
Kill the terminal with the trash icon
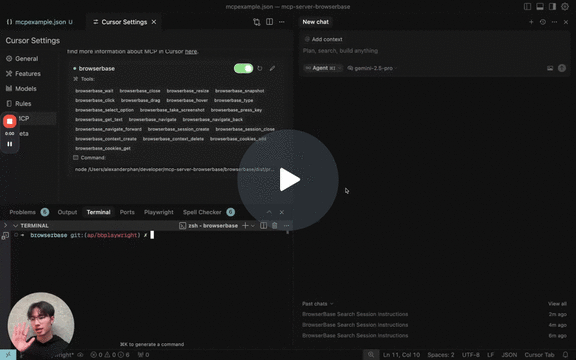[x=274, y=226]
